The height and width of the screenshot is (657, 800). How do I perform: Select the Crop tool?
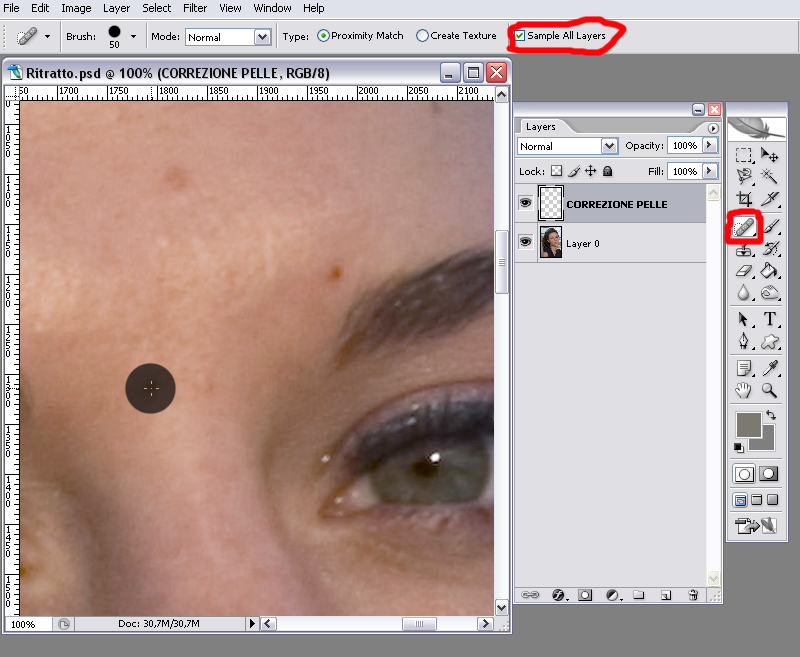coord(743,200)
